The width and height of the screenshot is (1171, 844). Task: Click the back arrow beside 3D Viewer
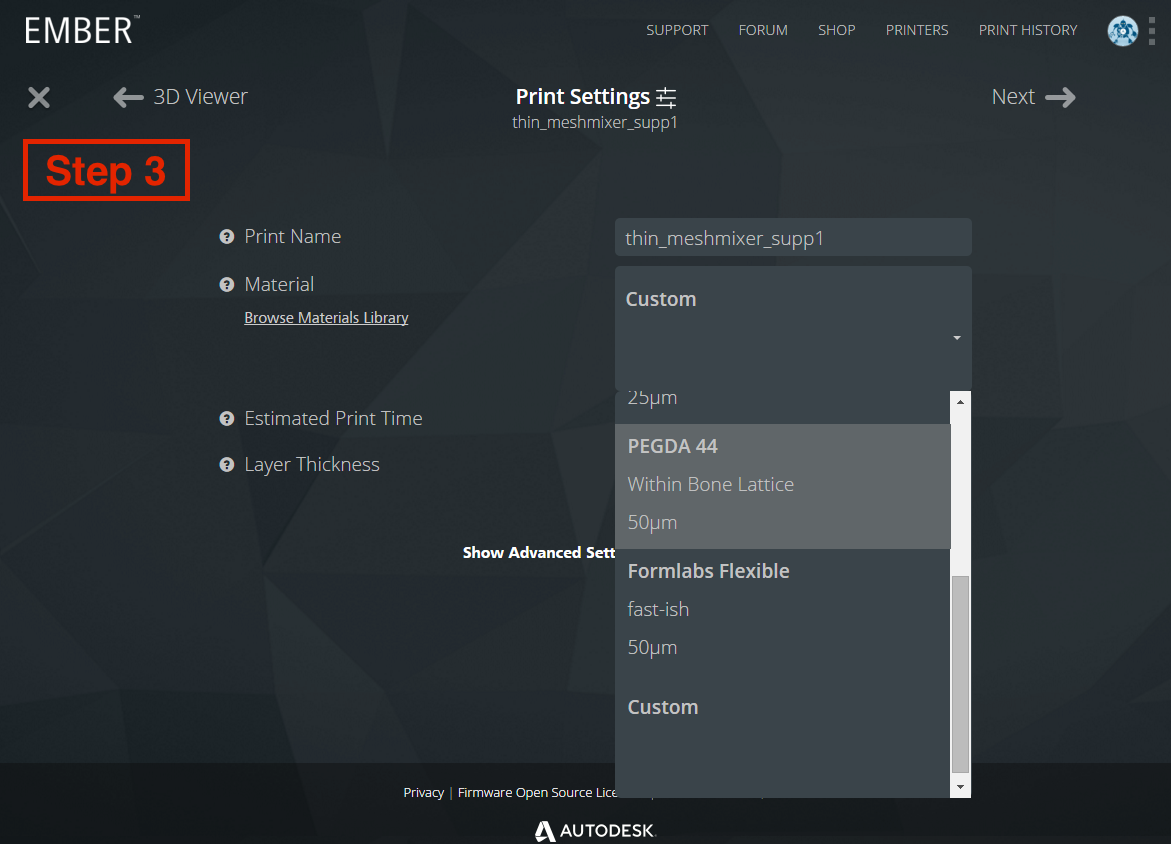[128, 97]
